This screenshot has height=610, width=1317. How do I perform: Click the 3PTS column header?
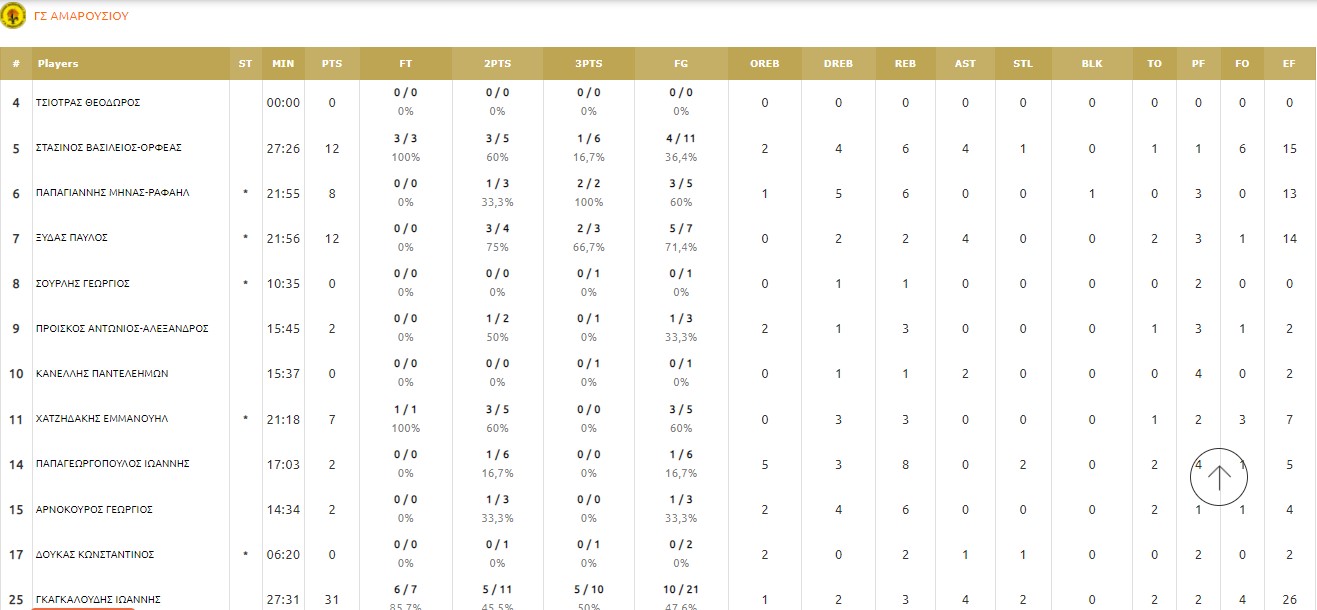[x=589, y=64]
